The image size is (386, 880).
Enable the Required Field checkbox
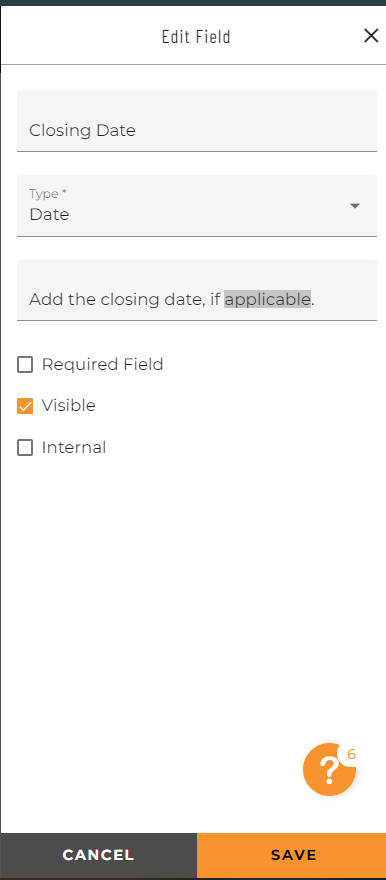[x=25, y=365]
